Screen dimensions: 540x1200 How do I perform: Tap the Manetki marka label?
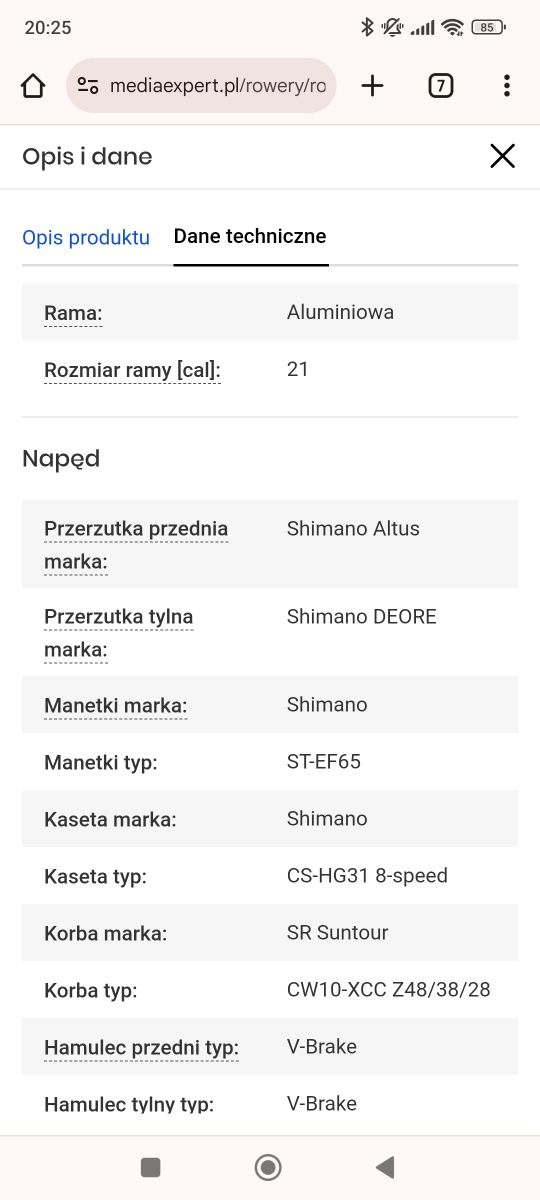(116, 705)
